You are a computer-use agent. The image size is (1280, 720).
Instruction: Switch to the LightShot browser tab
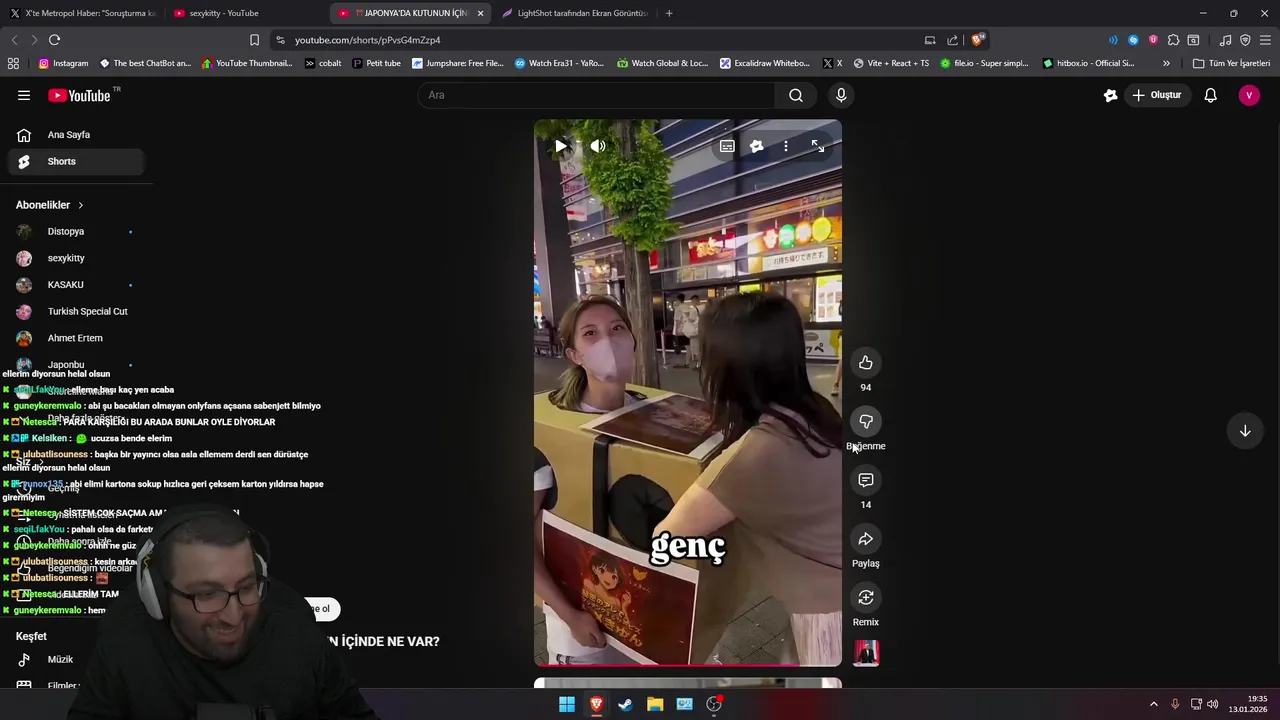click(575, 13)
